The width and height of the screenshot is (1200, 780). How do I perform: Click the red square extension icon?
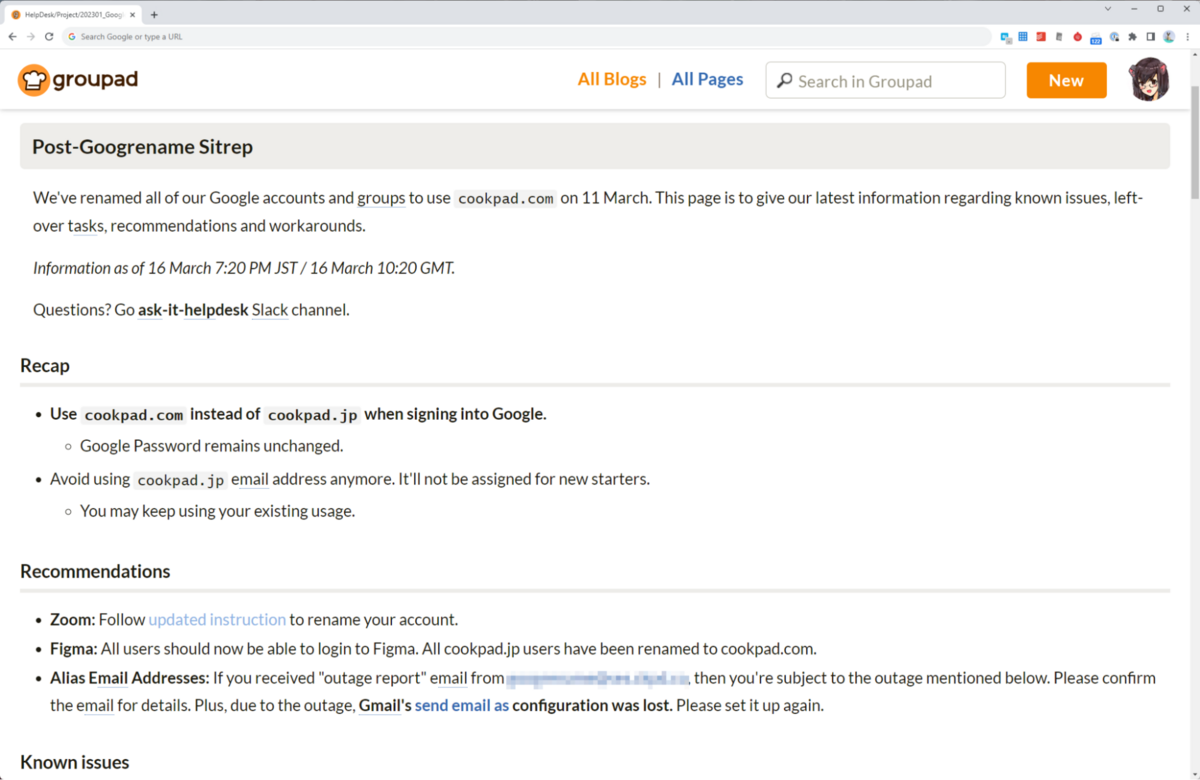[1041, 36]
